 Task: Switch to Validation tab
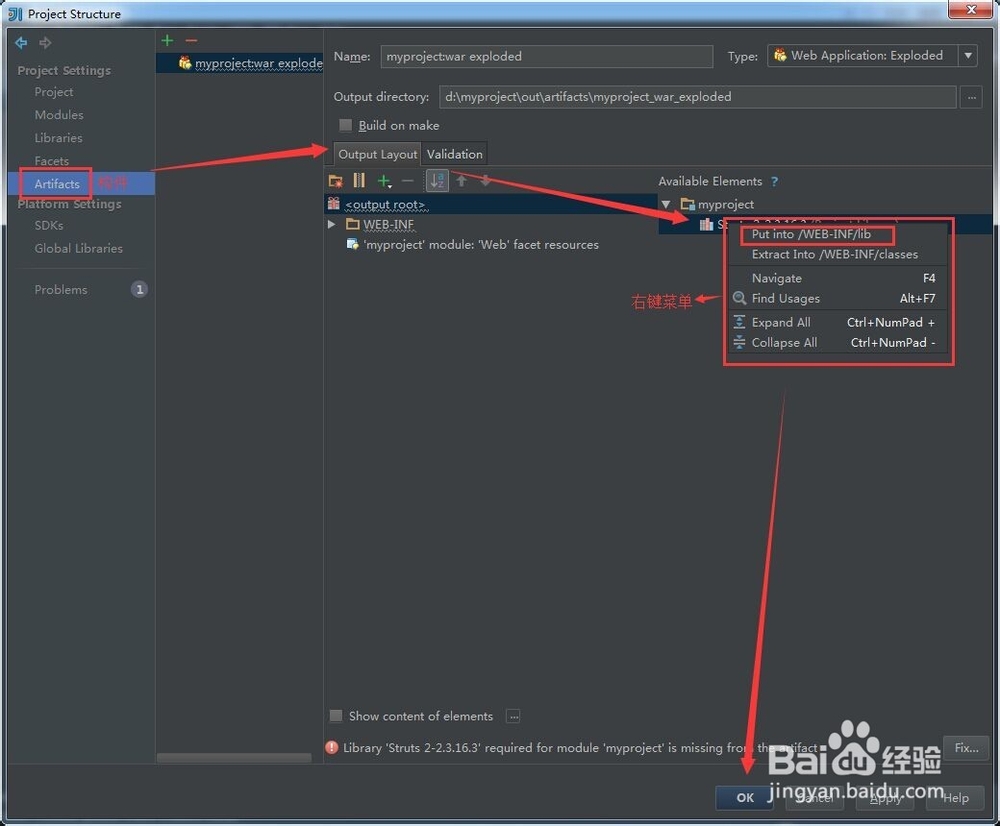[x=454, y=154]
